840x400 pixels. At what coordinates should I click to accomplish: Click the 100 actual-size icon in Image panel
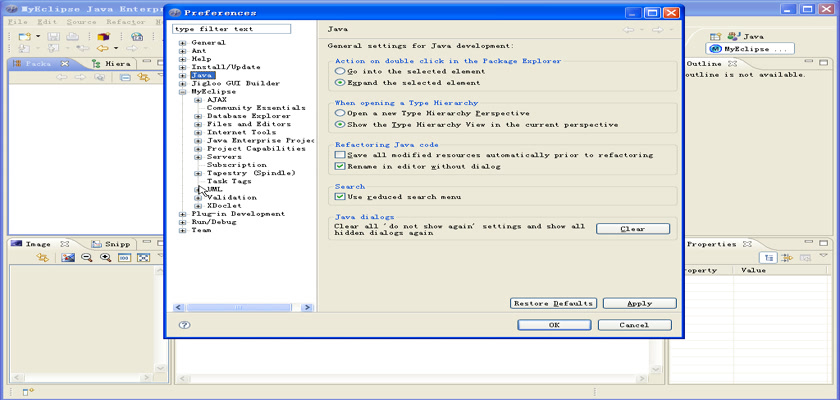(x=124, y=258)
